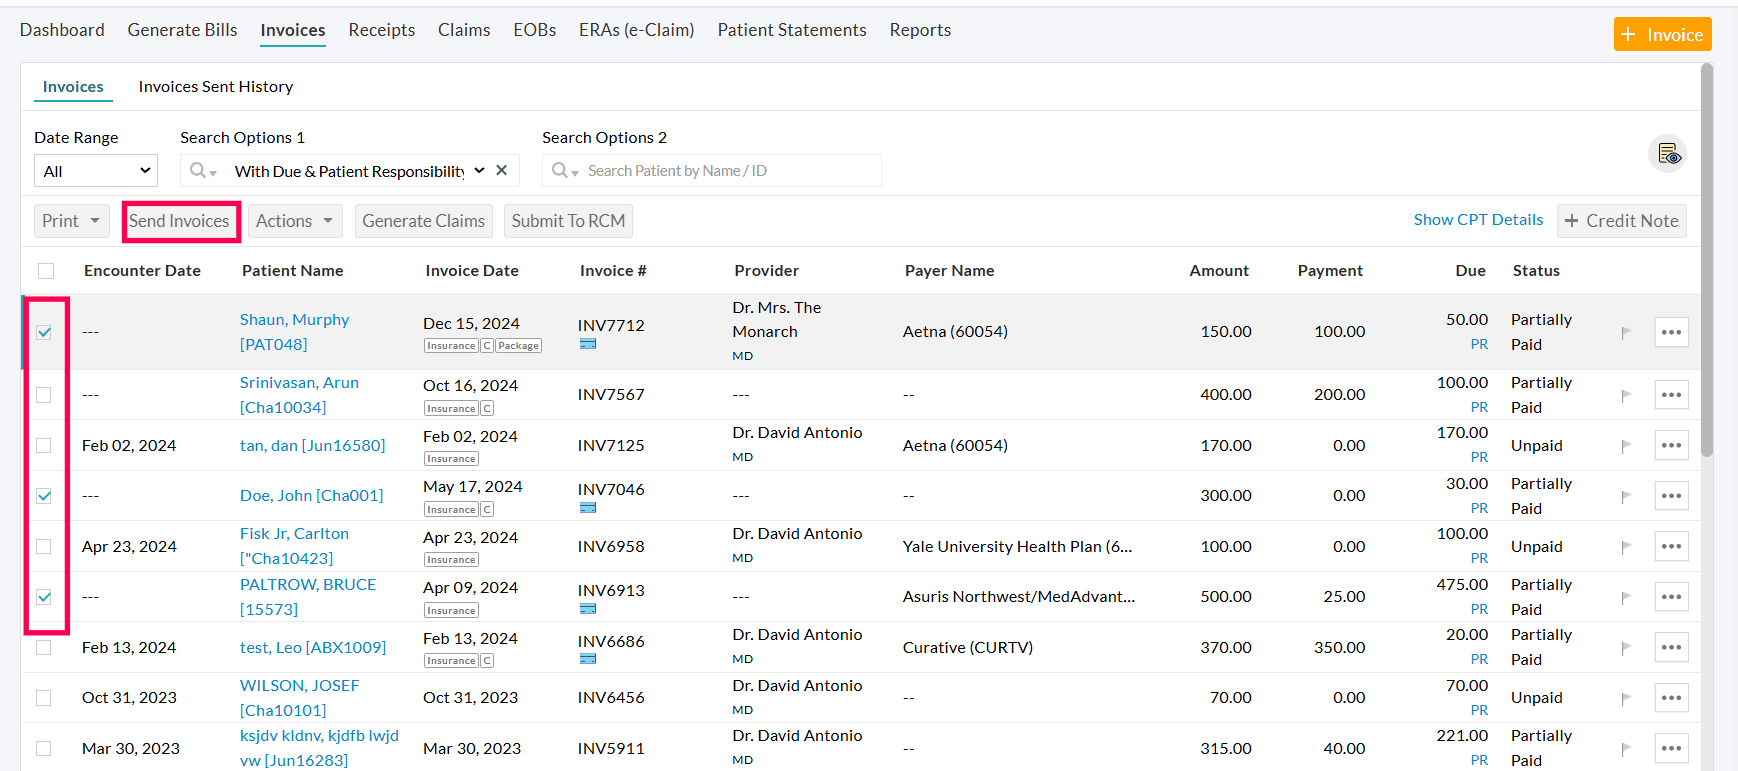Open the With Due & Patient Responsibility dropdown
Viewport: 1738px width, 771px height.
pyautogui.click(x=360, y=171)
